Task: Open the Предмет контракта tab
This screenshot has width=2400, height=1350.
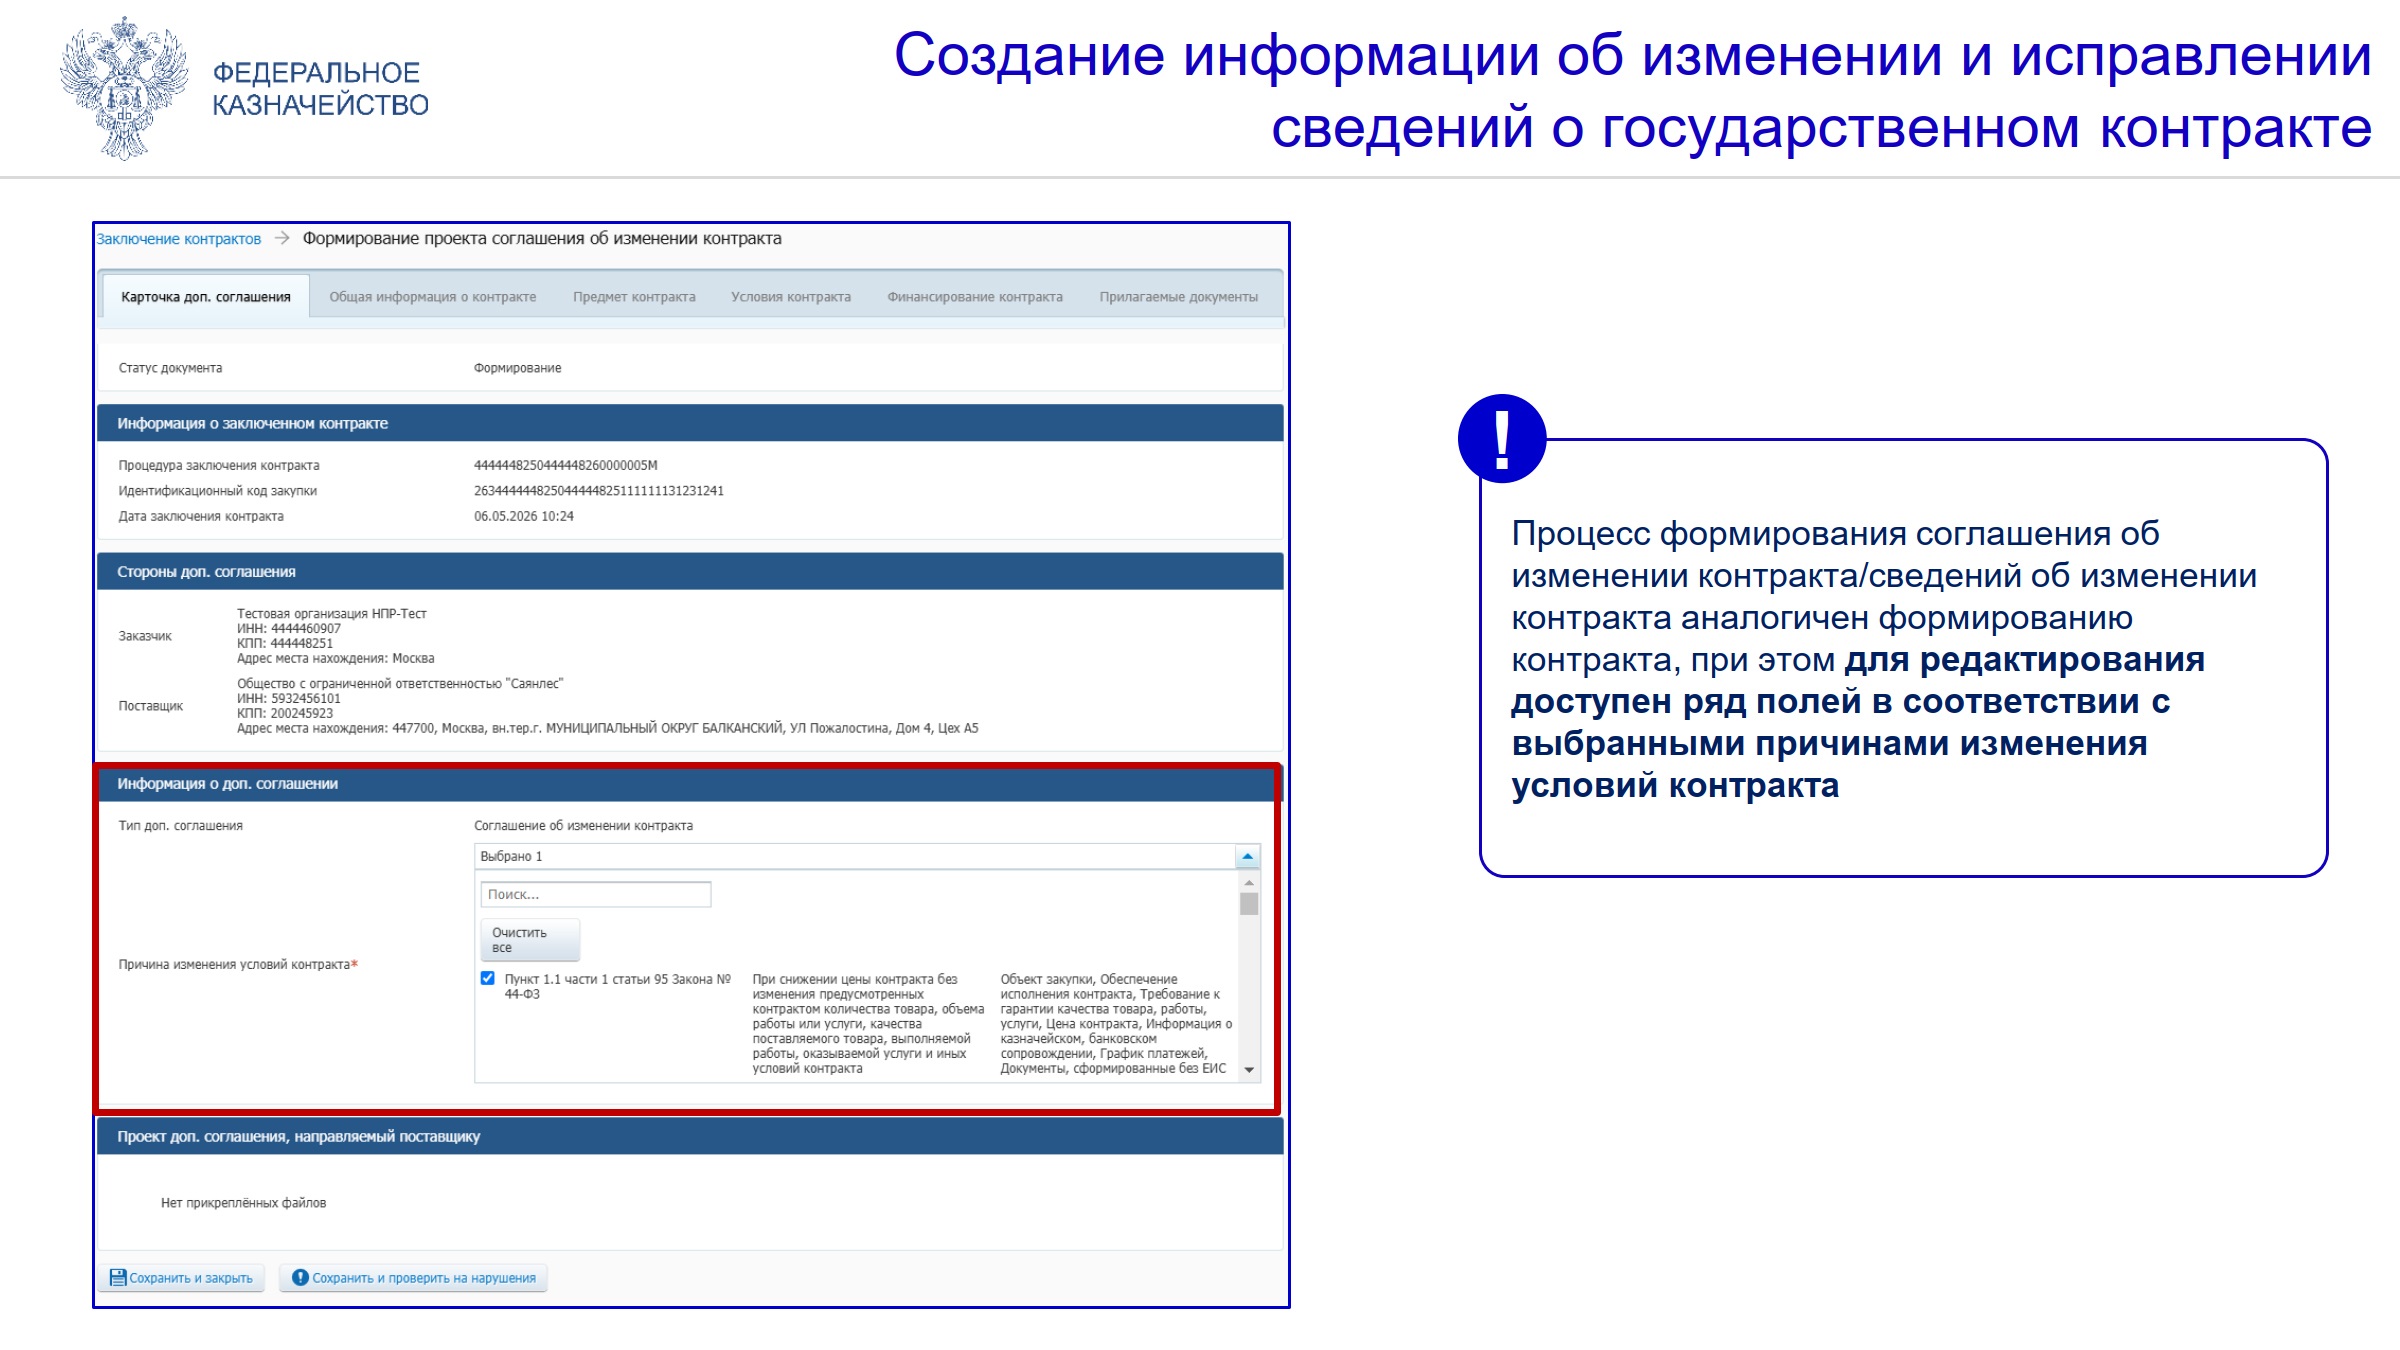Action: (x=634, y=297)
